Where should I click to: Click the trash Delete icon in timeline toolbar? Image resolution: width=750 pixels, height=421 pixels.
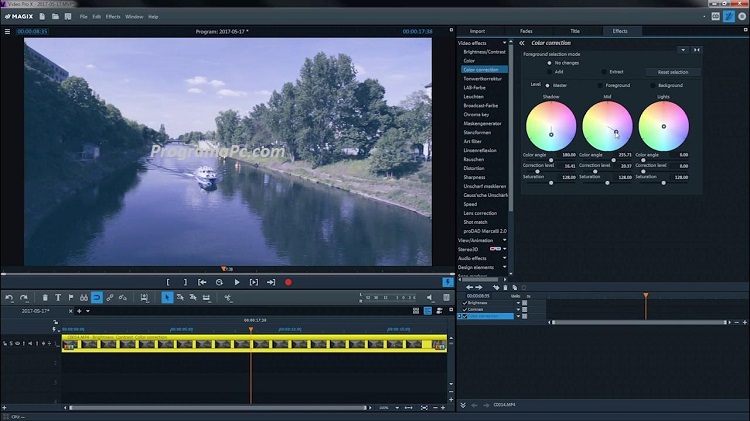click(x=44, y=297)
